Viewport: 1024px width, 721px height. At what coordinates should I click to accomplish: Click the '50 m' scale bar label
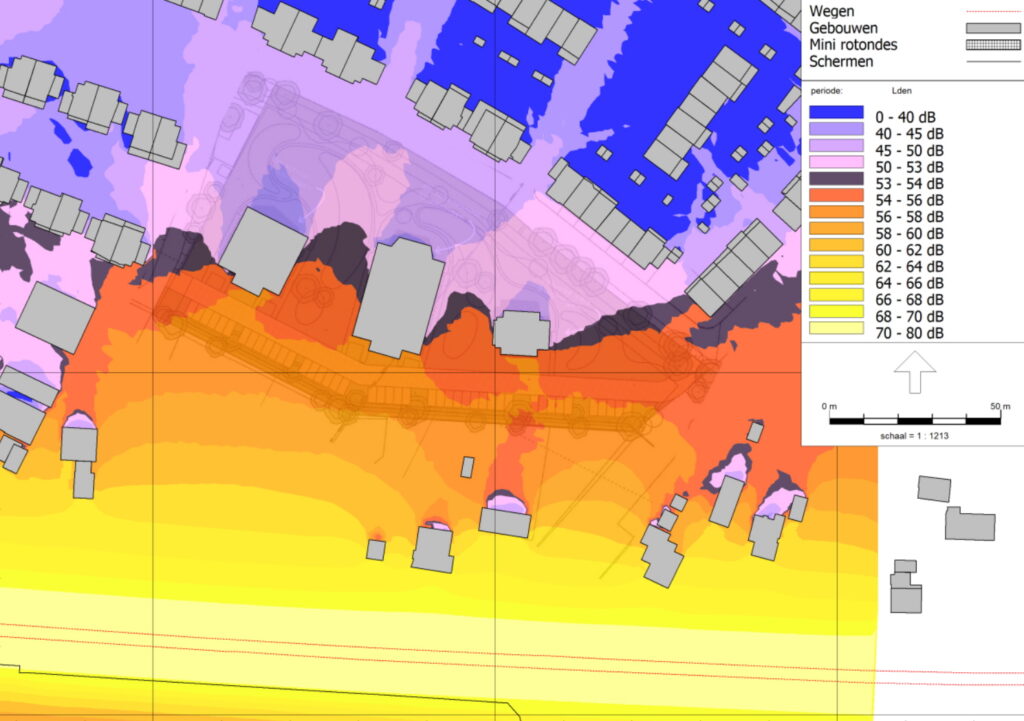(1000, 406)
